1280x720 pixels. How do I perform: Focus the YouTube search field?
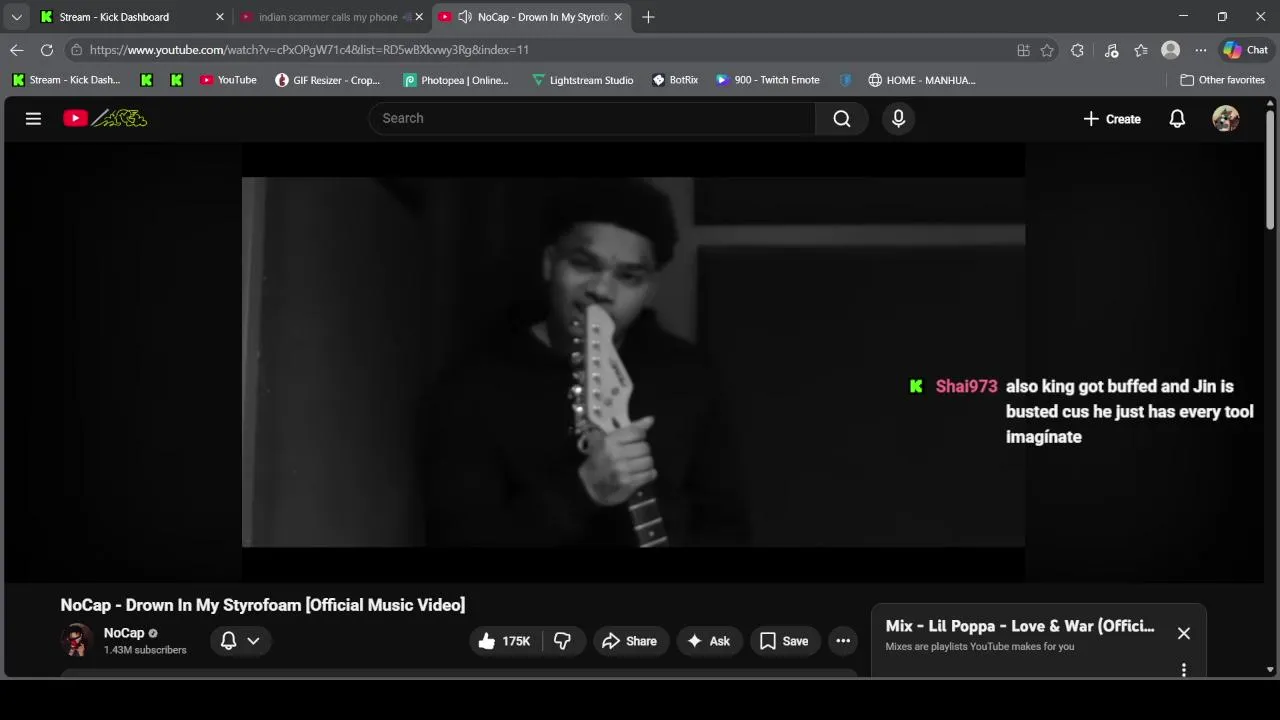point(592,118)
